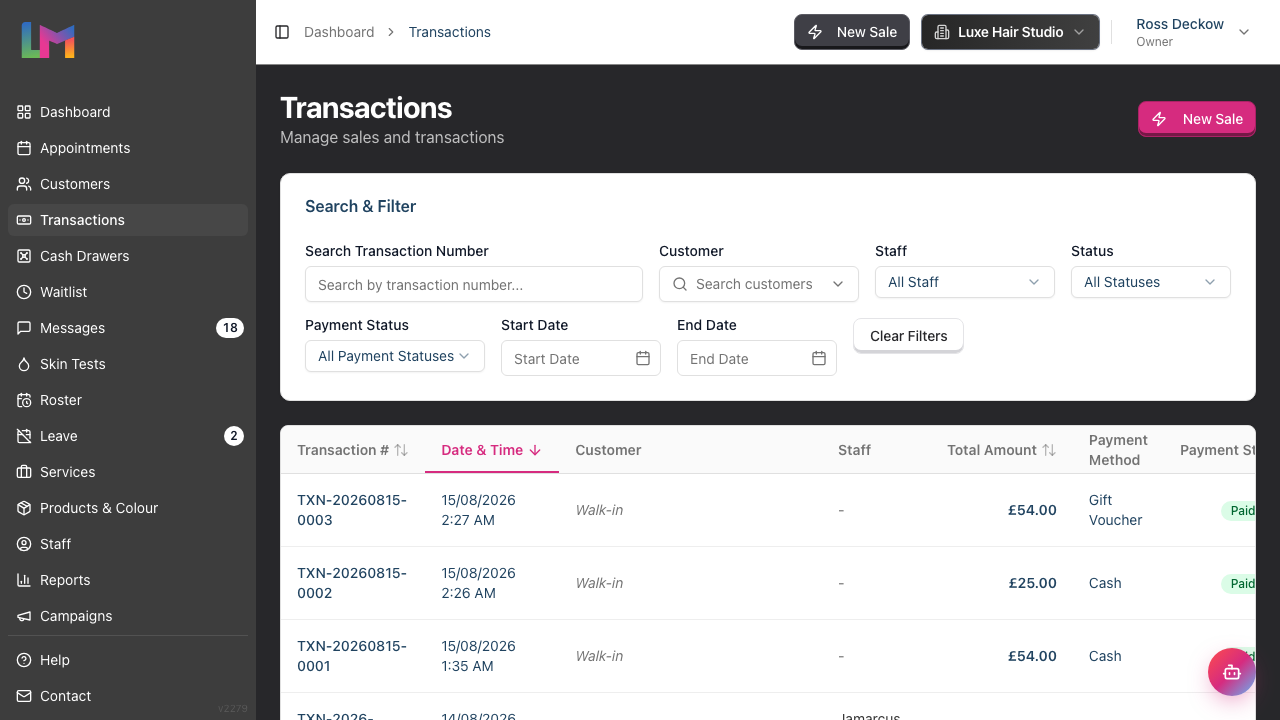Click the pink New Sale button

tap(1197, 119)
